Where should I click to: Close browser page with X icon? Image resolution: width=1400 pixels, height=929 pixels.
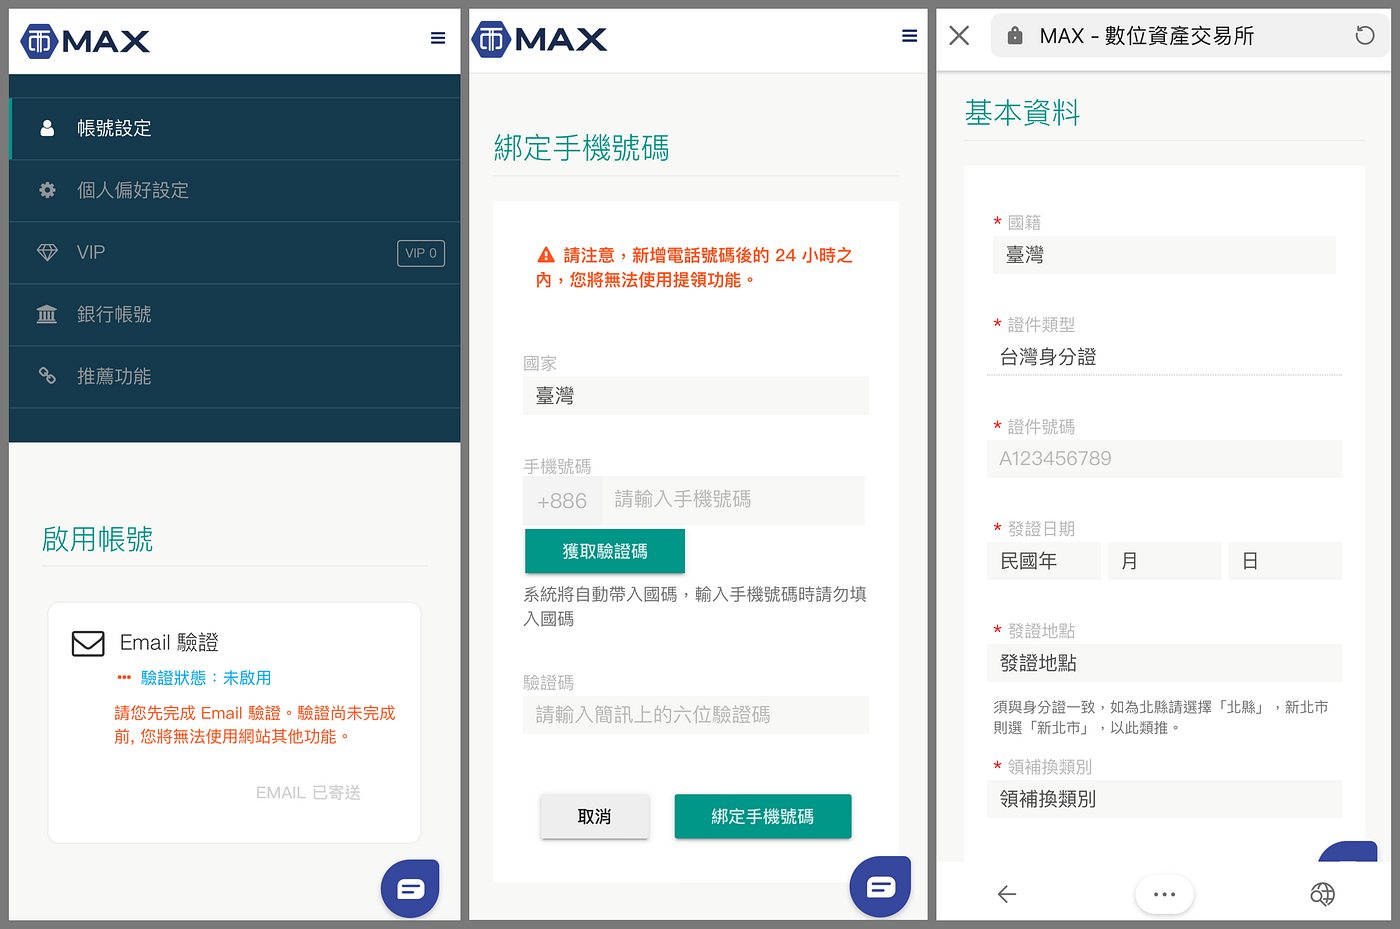959,36
